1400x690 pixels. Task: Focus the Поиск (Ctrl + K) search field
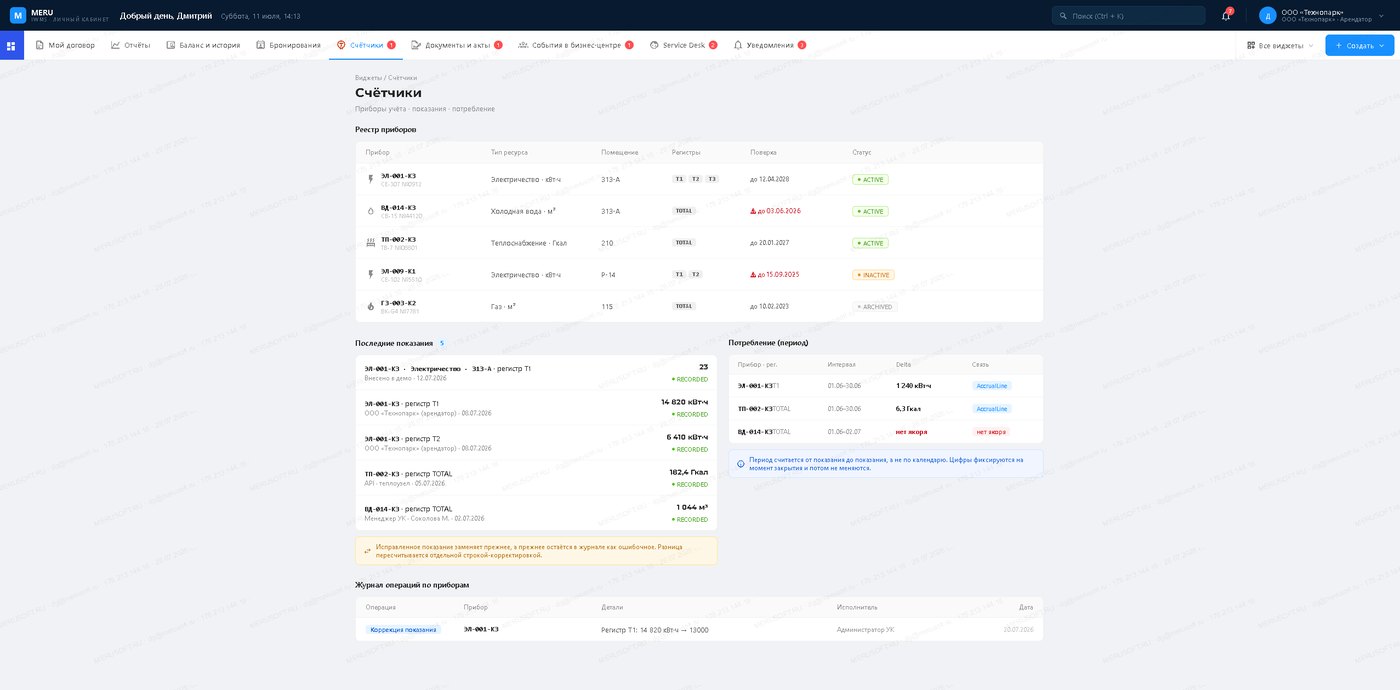[1128, 16]
